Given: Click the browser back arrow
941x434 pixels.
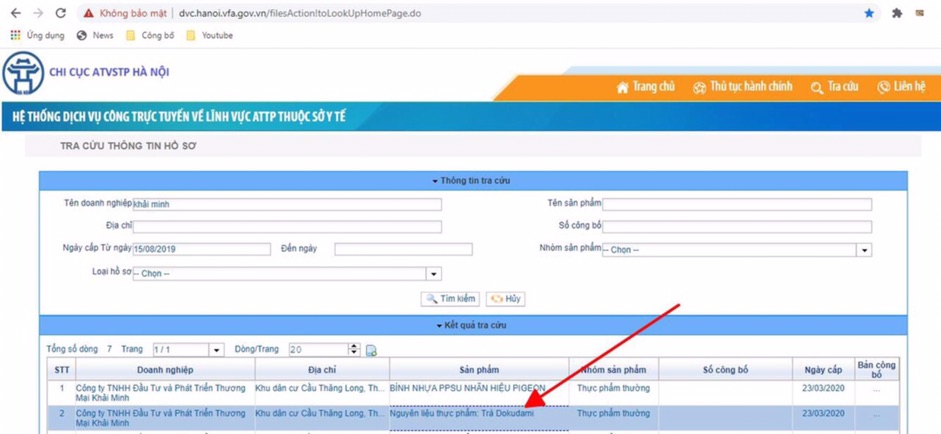Looking at the screenshot, I should click(15, 14).
